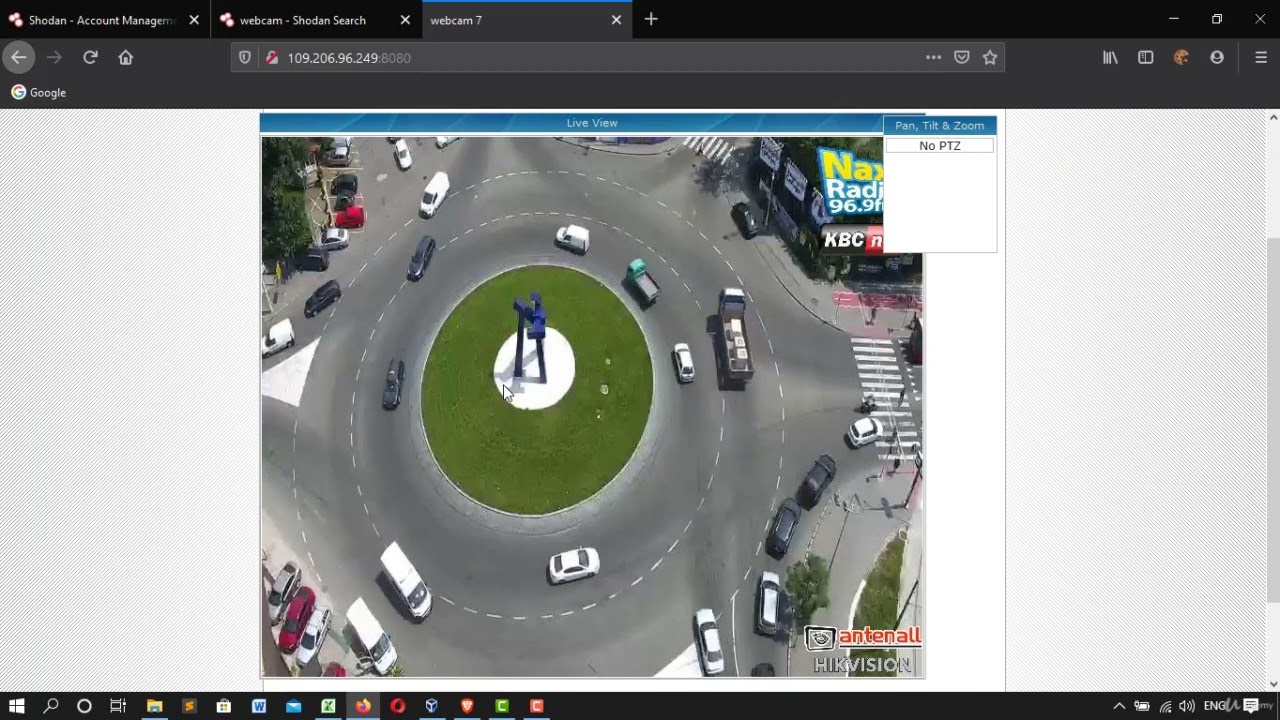Show the insecure connection padlock info
Screen dimensions: 1280x720
(271, 58)
